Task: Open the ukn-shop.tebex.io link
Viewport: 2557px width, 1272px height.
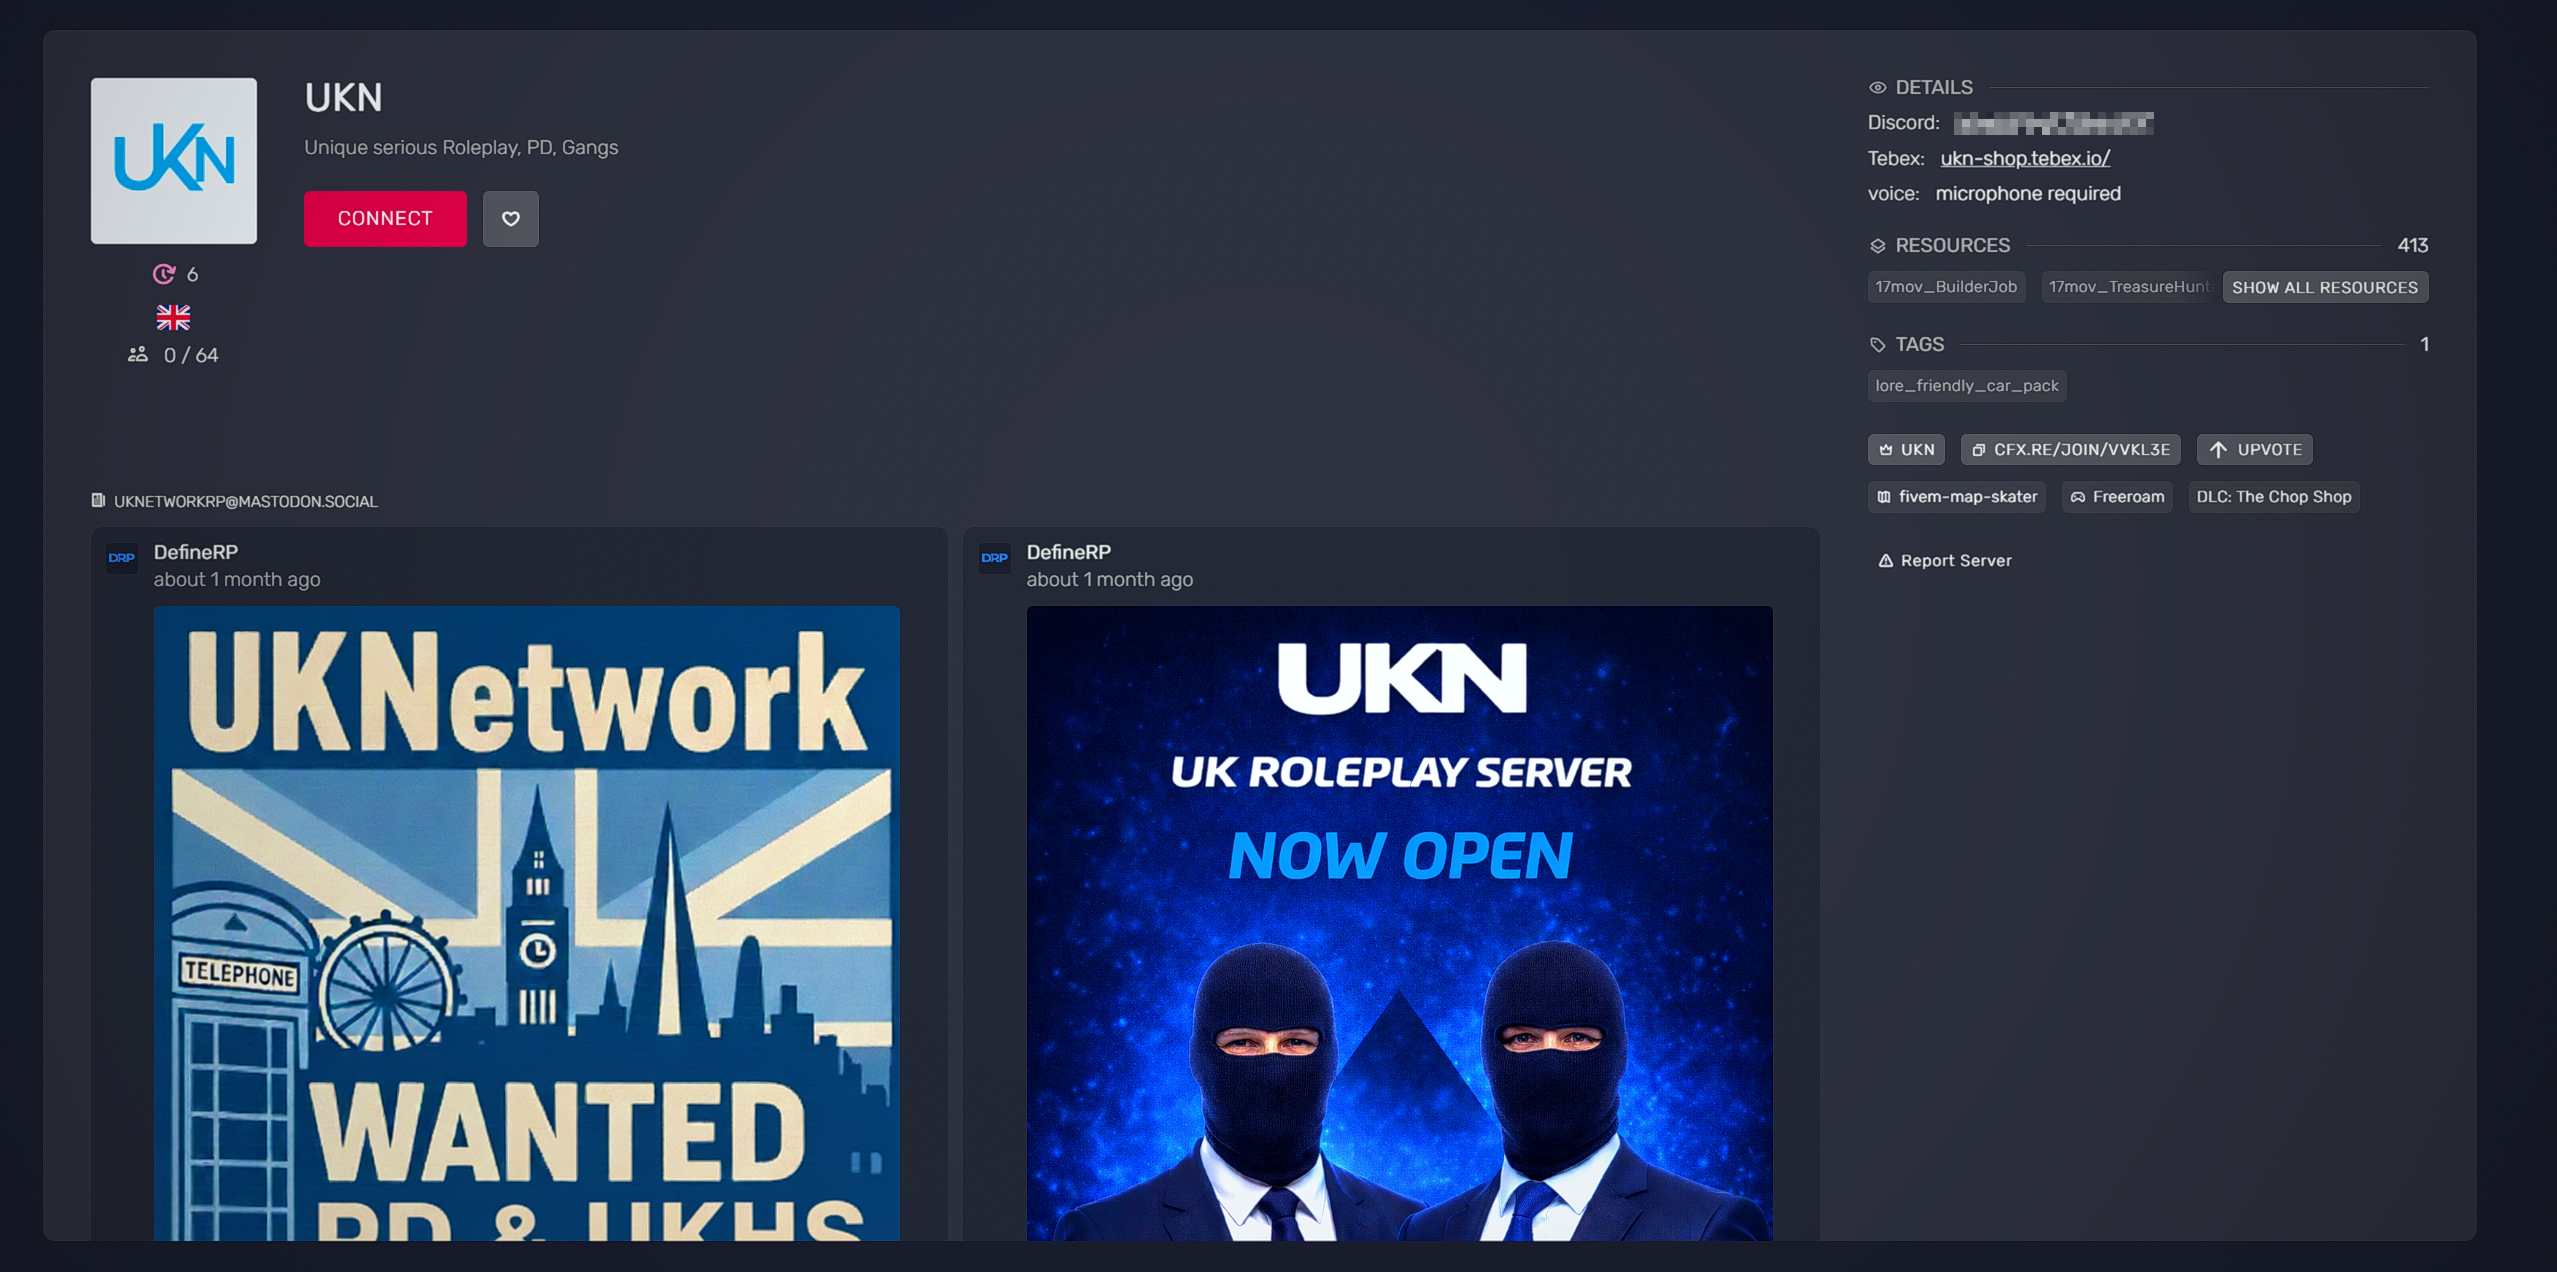Action: point(2025,158)
